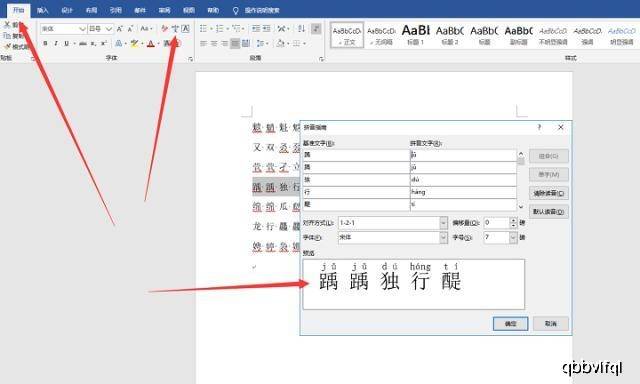Click the clear readings button in dialog

[x=549, y=193]
